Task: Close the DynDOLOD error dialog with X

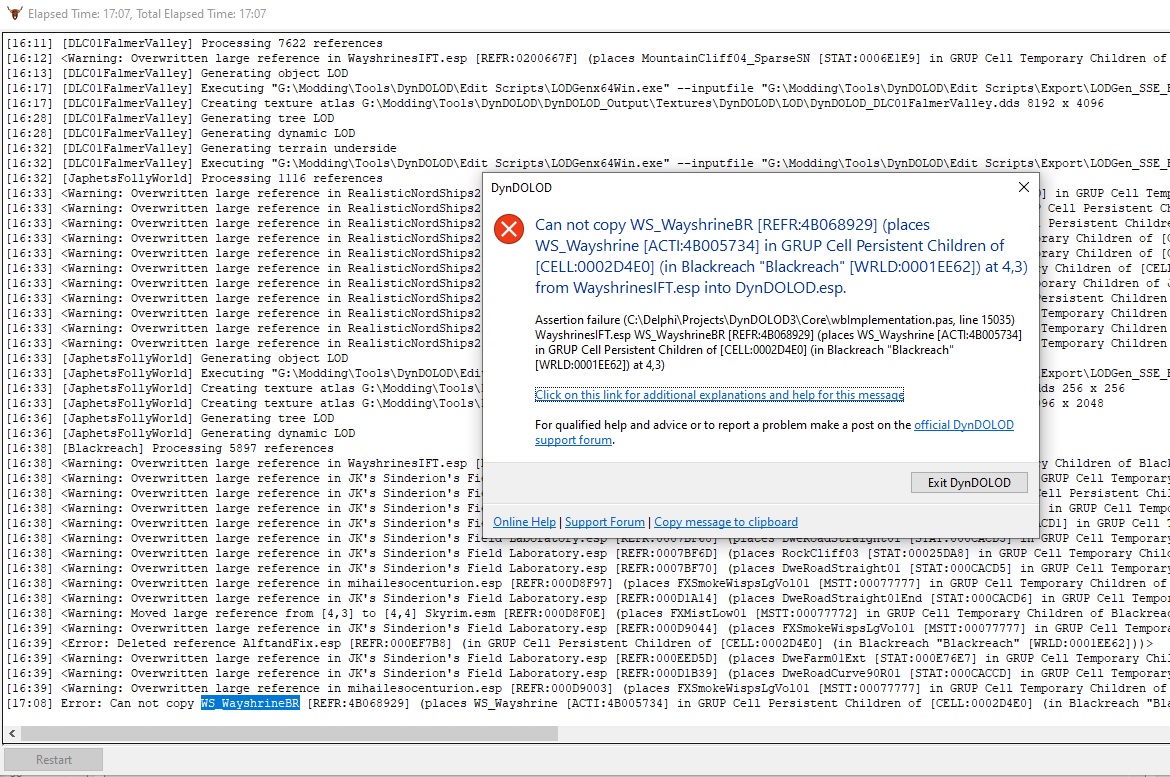Action: coord(1023,187)
